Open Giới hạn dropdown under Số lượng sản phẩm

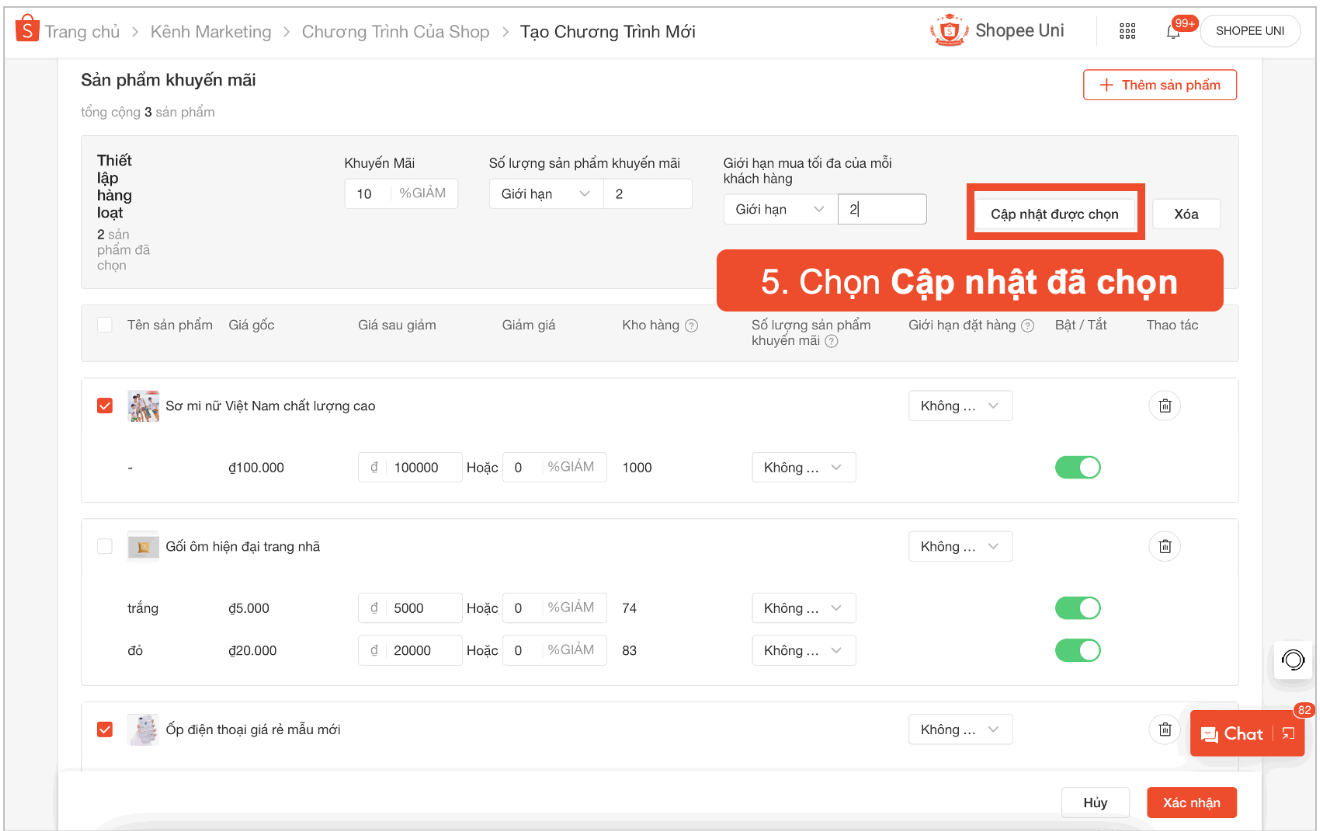(x=545, y=193)
